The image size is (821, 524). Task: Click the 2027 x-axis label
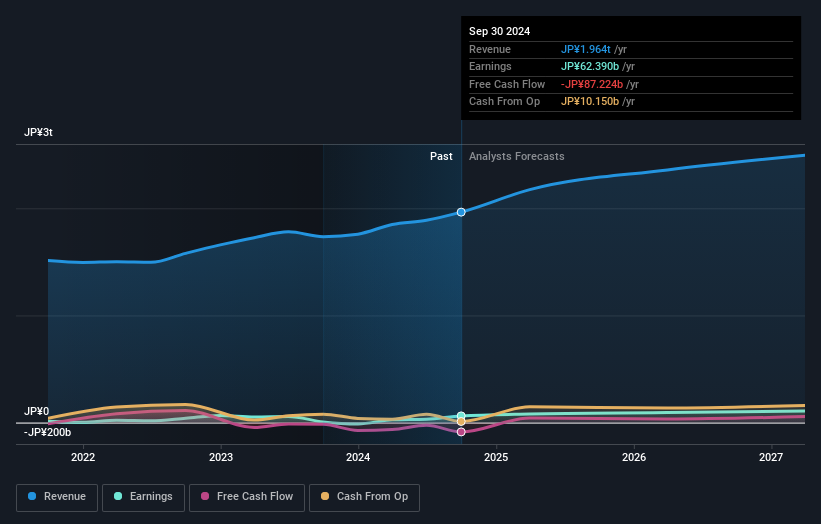(x=771, y=457)
